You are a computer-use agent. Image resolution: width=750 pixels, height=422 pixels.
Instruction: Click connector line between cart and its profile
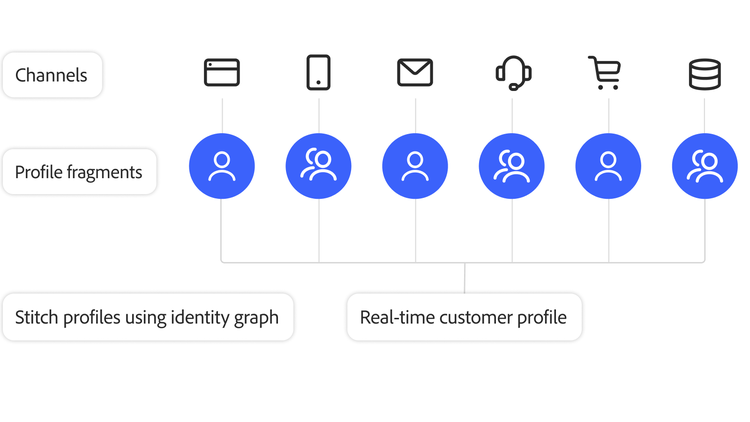point(608,113)
